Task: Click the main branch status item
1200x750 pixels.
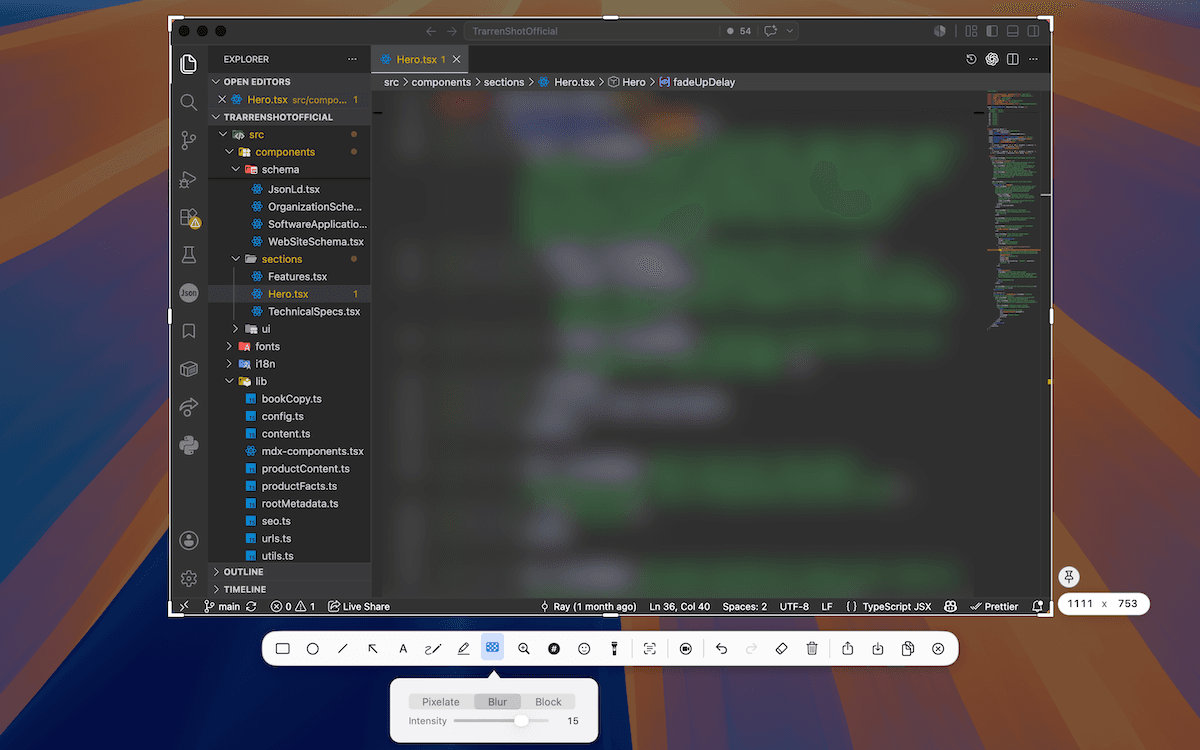Action: pos(222,606)
